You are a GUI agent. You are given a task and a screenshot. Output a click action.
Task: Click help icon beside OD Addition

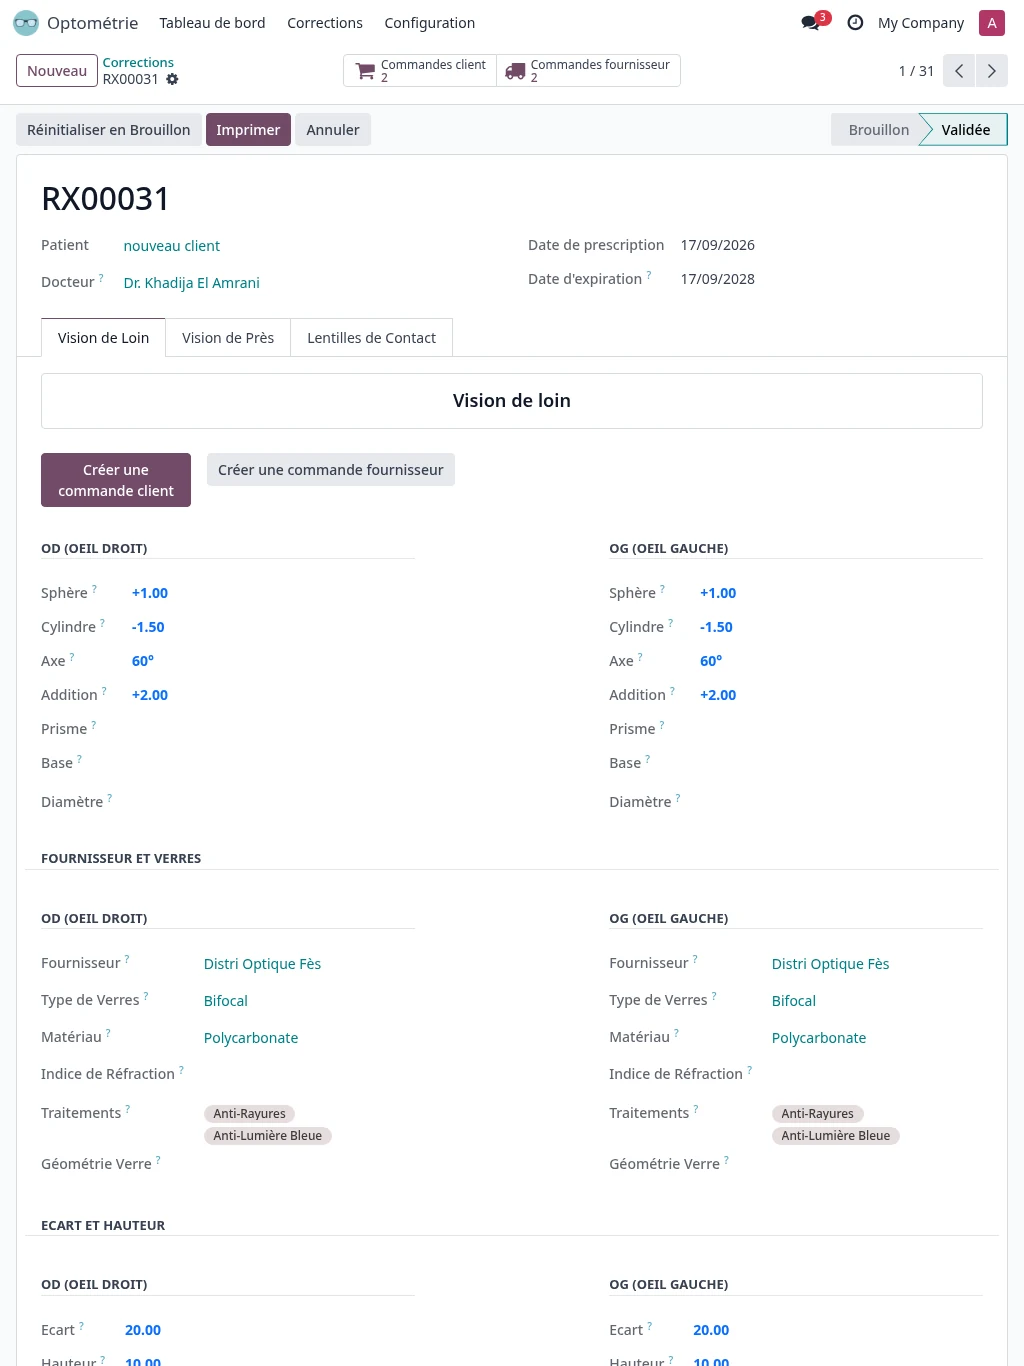(x=104, y=691)
